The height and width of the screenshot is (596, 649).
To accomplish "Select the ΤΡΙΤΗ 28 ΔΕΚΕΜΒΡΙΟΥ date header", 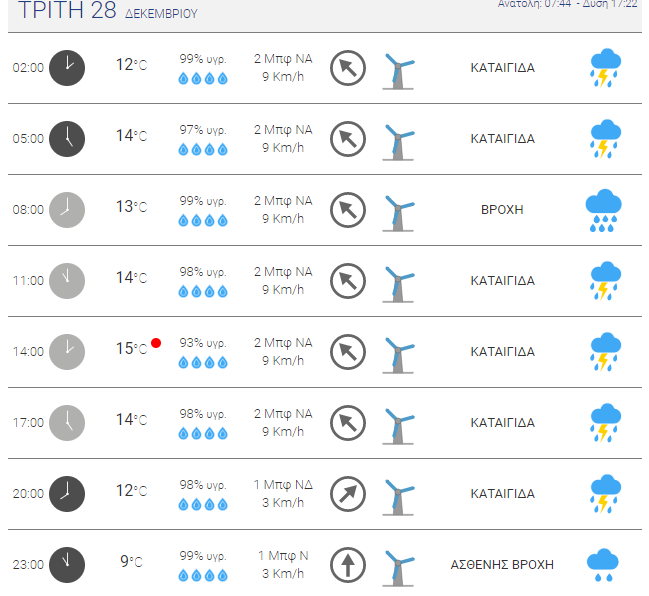I will [x=108, y=10].
